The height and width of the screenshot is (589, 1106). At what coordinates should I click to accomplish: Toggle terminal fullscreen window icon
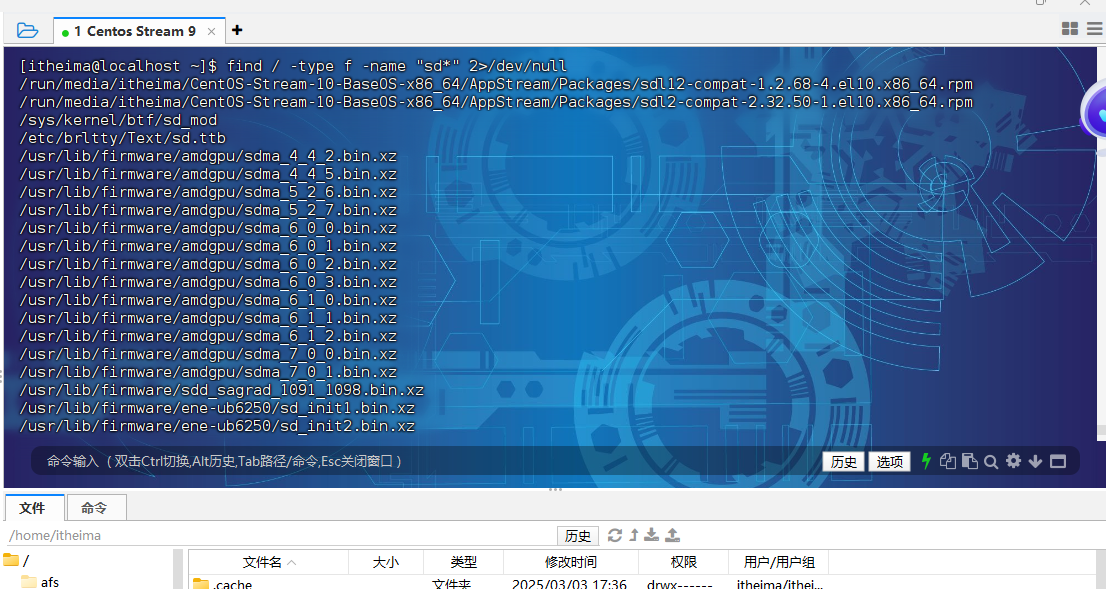[x=1057, y=461]
